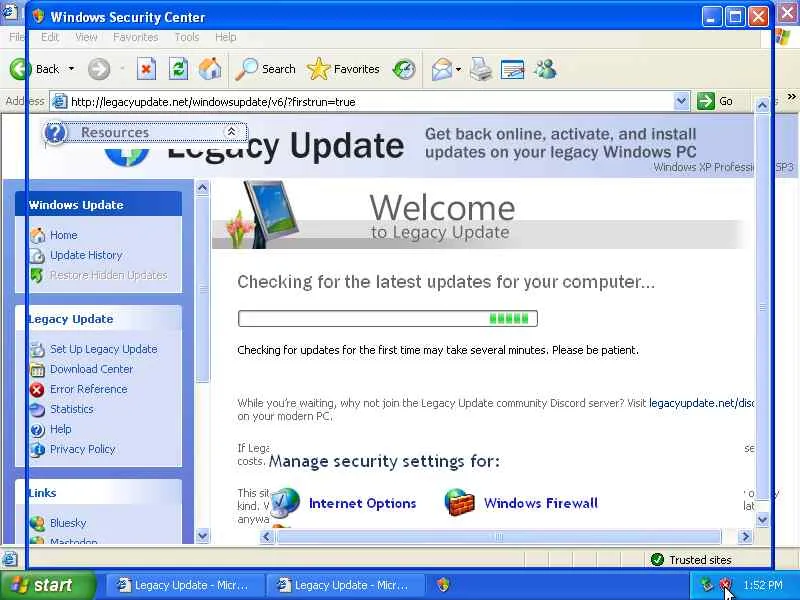Click the update check progress bar

click(388, 318)
